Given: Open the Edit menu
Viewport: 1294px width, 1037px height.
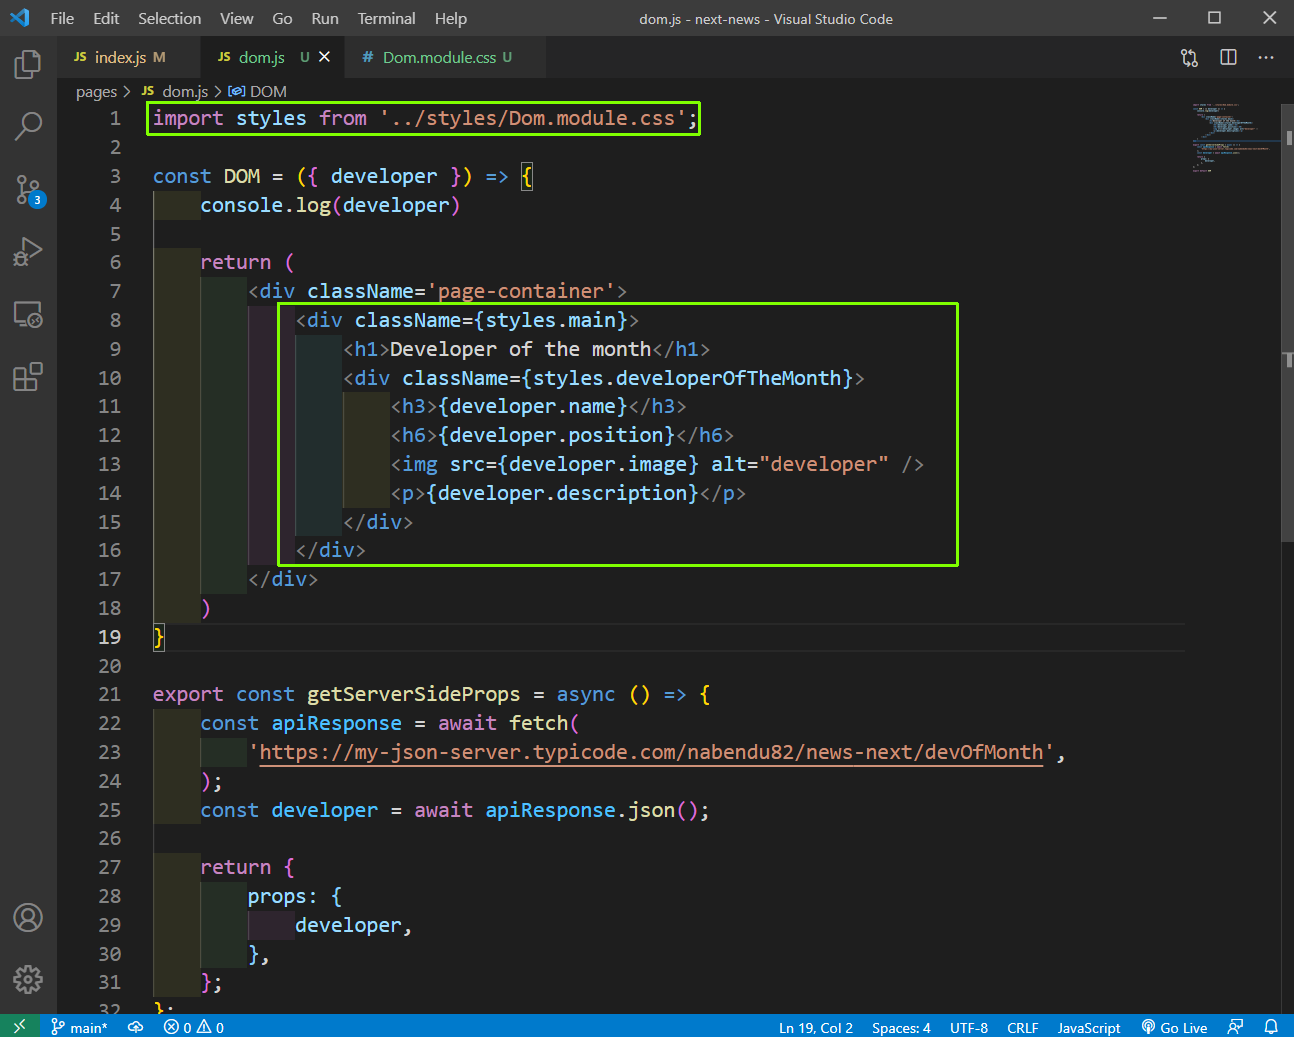Looking at the screenshot, I should coord(106,18).
